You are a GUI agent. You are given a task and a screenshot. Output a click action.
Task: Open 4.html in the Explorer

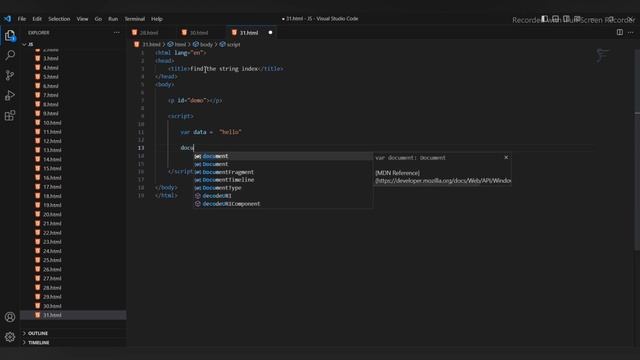pos(51,68)
